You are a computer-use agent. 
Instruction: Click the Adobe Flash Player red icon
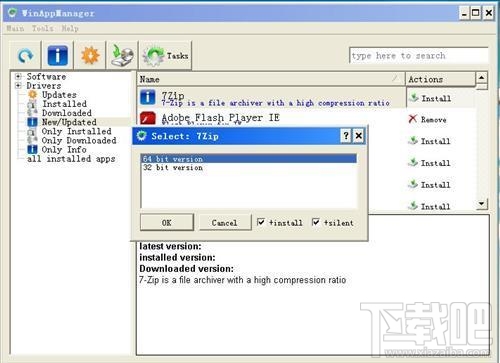(x=147, y=118)
